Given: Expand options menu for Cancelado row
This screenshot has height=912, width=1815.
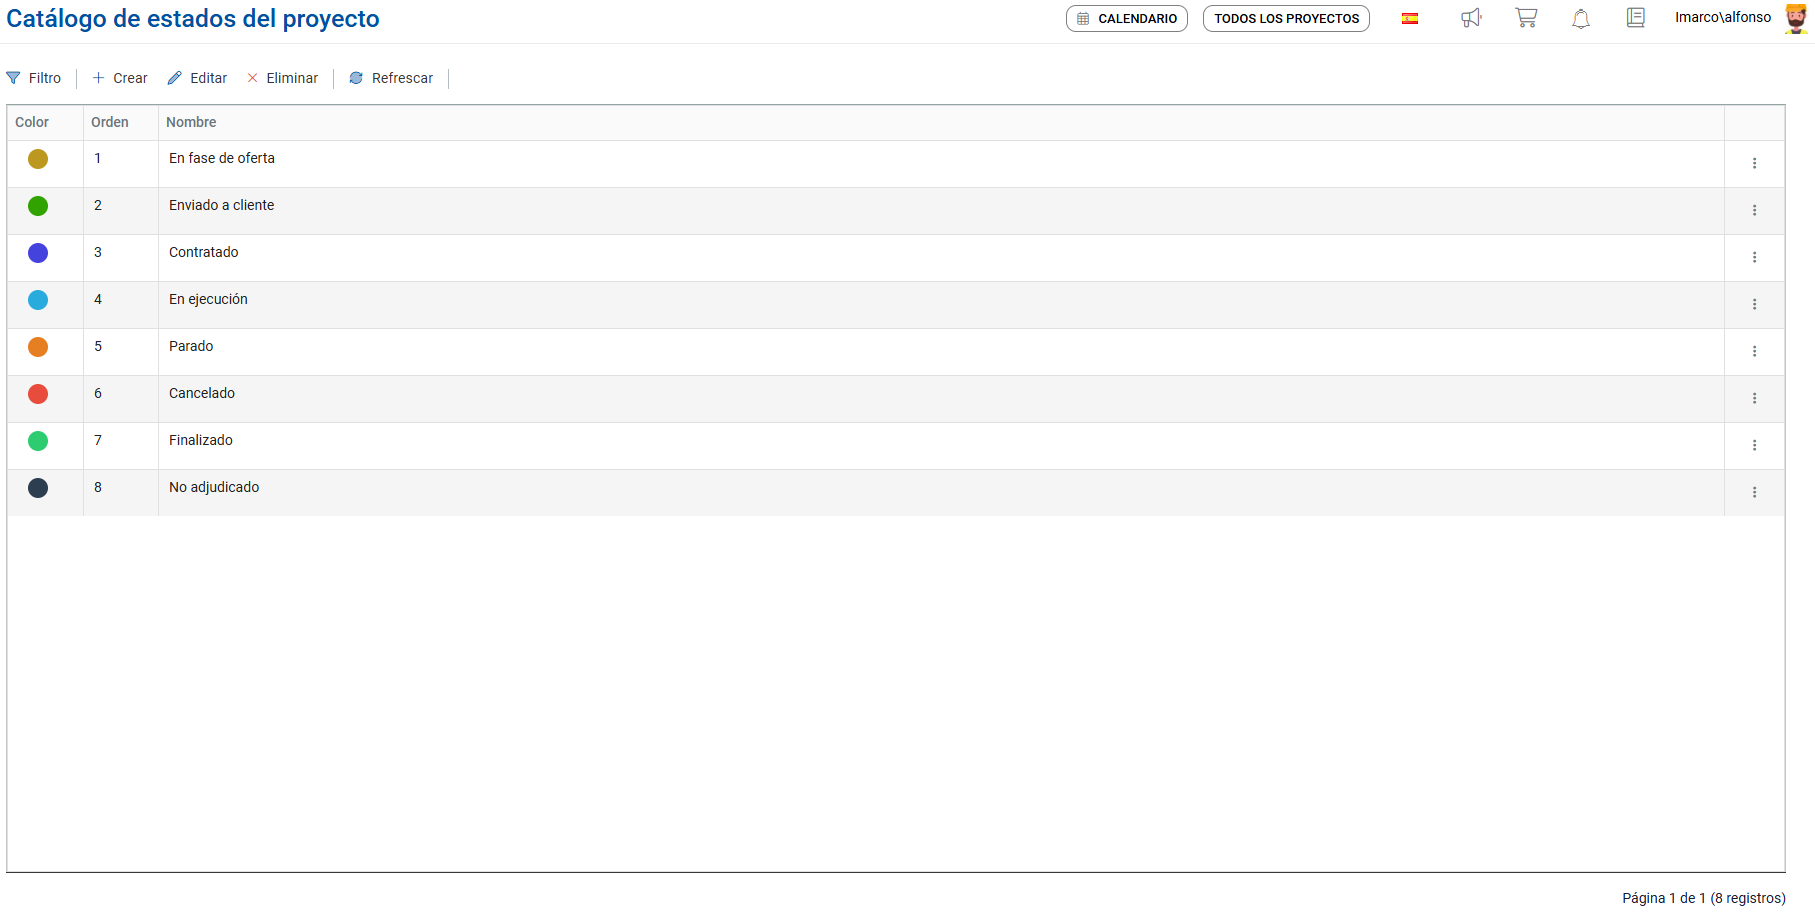Looking at the screenshot, I should point(1754,398).
